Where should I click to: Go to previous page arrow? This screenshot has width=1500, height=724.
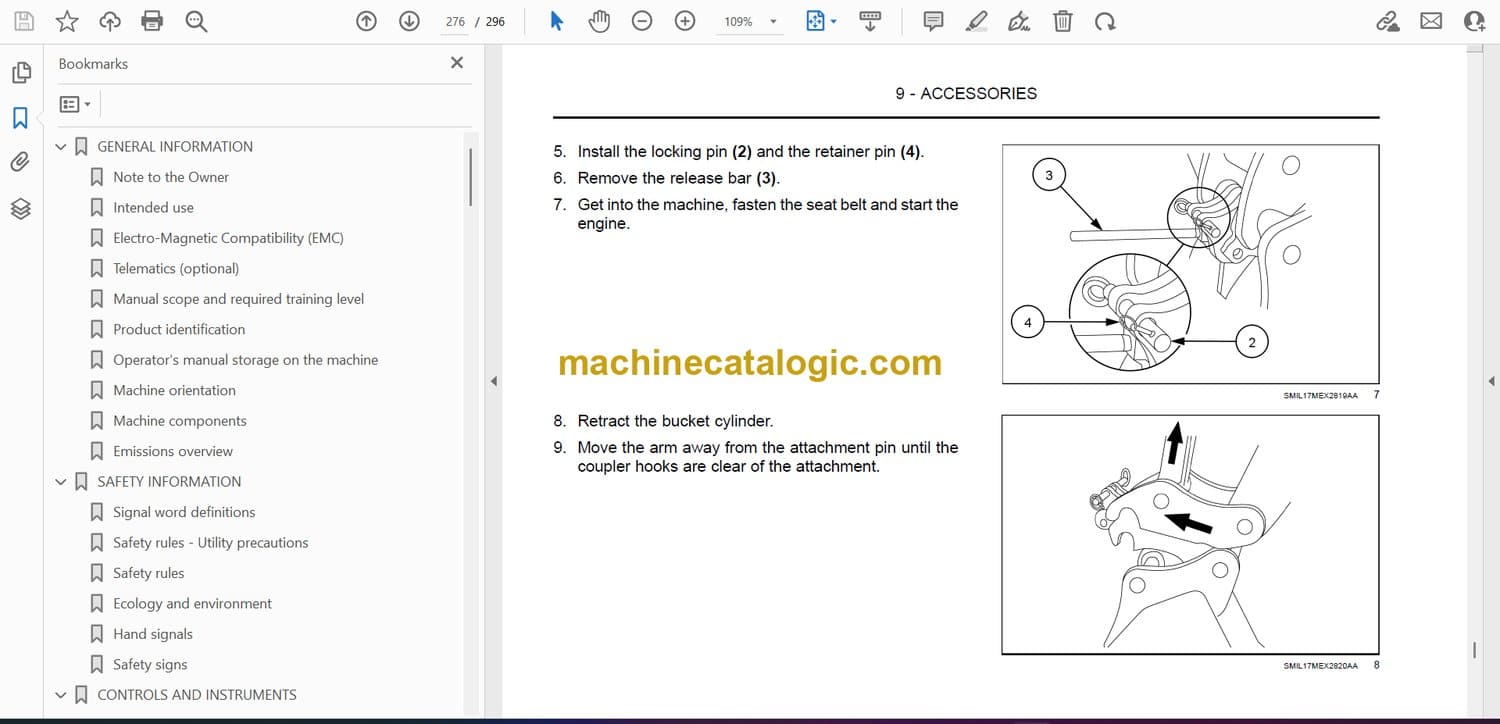coord(367,21)
